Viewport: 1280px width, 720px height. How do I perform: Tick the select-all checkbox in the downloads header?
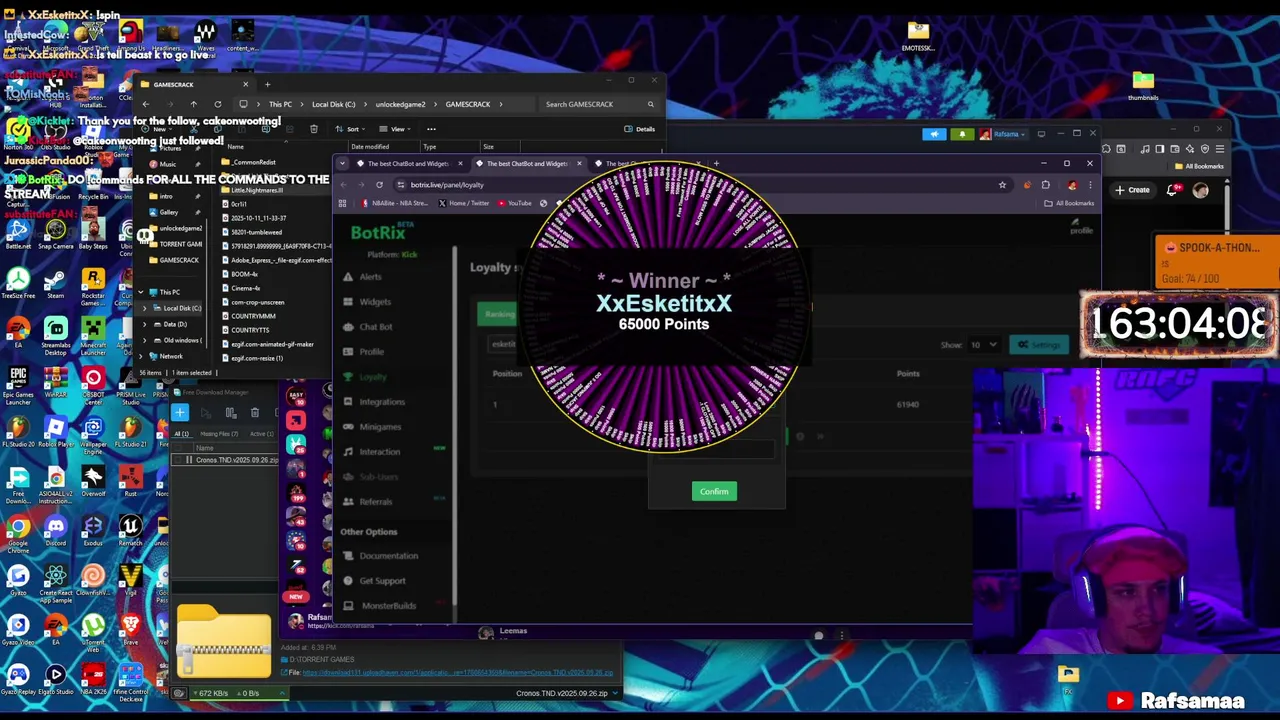click(x=180, y=447)
